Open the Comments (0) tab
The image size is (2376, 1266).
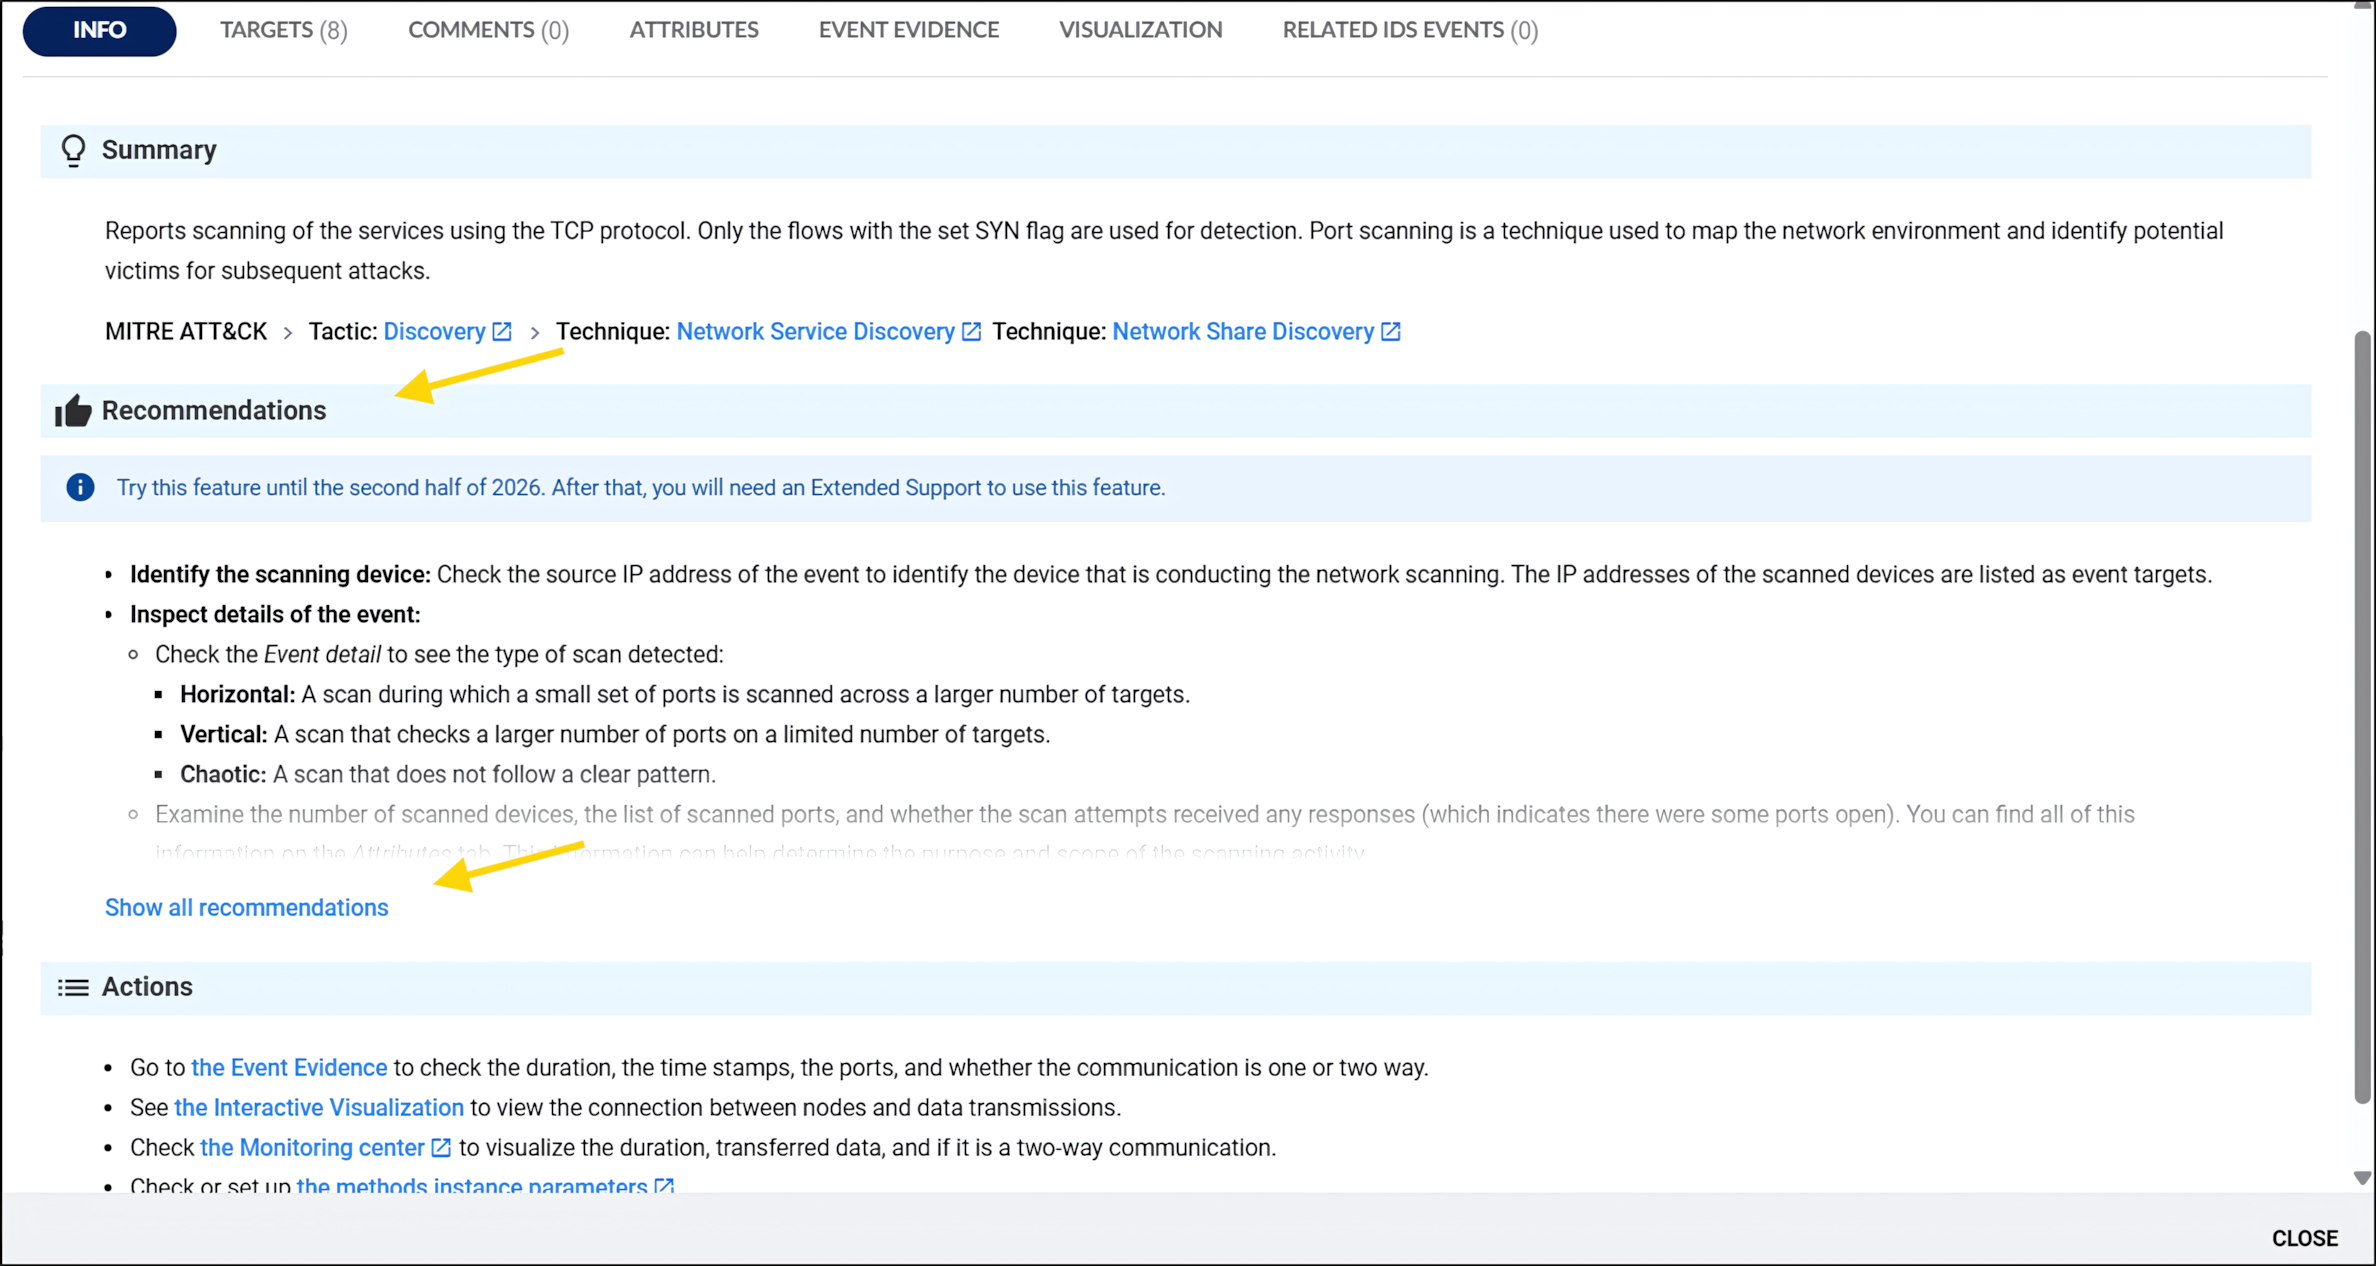[488, 30]
